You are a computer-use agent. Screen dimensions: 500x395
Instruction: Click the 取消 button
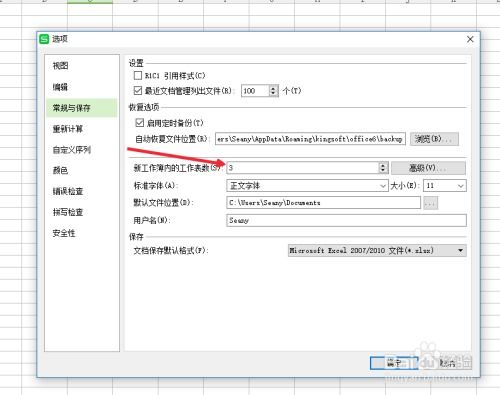coord(448,363)
